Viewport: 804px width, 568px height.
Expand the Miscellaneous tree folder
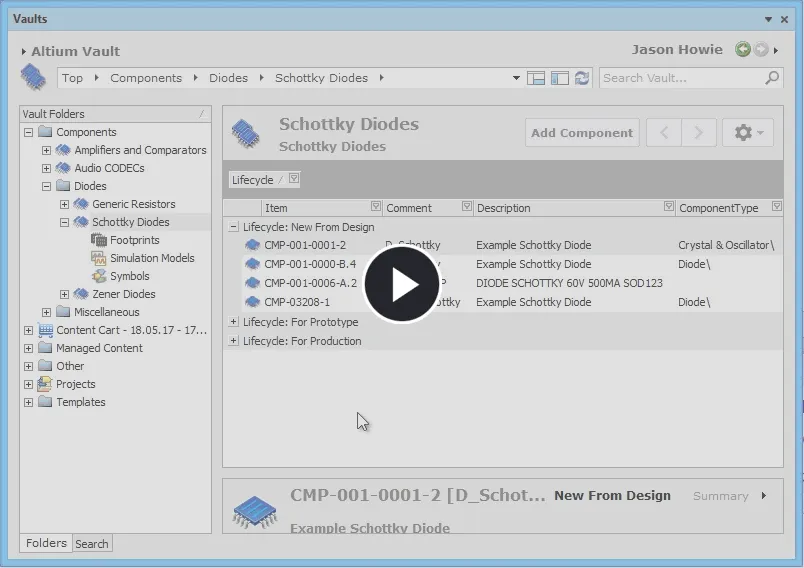[x=46, y=312]
